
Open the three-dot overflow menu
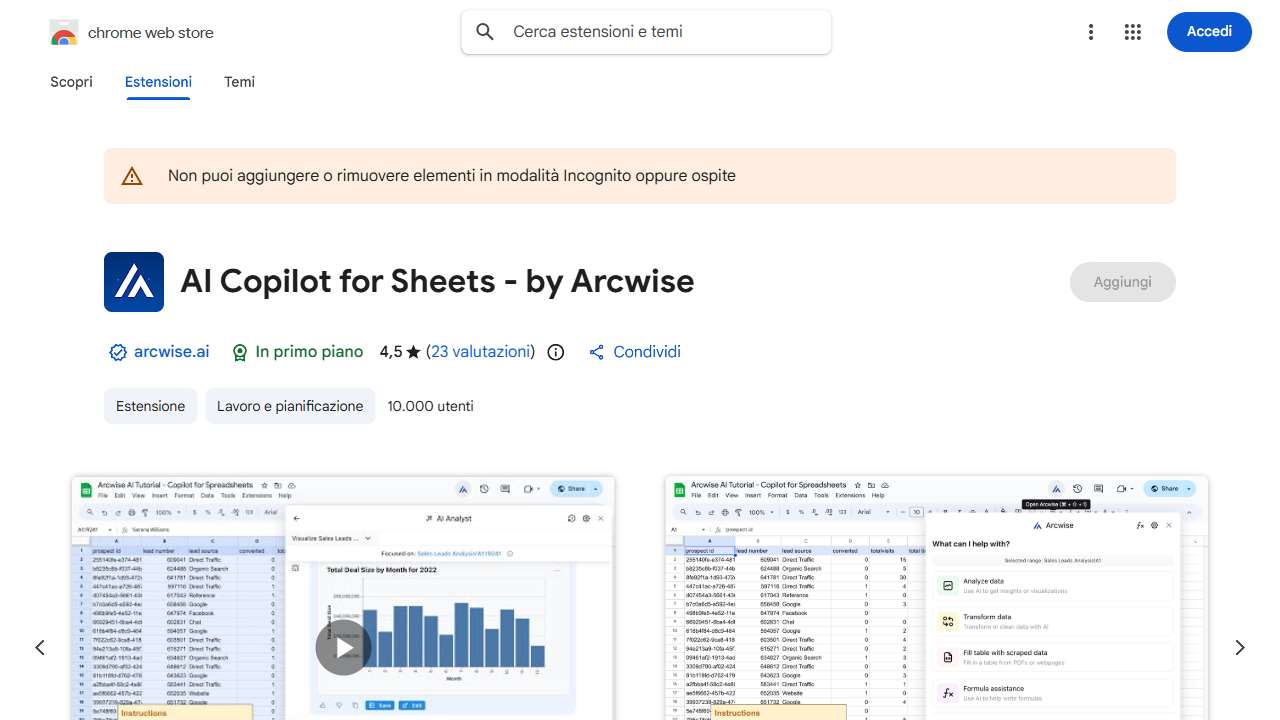1091,32
